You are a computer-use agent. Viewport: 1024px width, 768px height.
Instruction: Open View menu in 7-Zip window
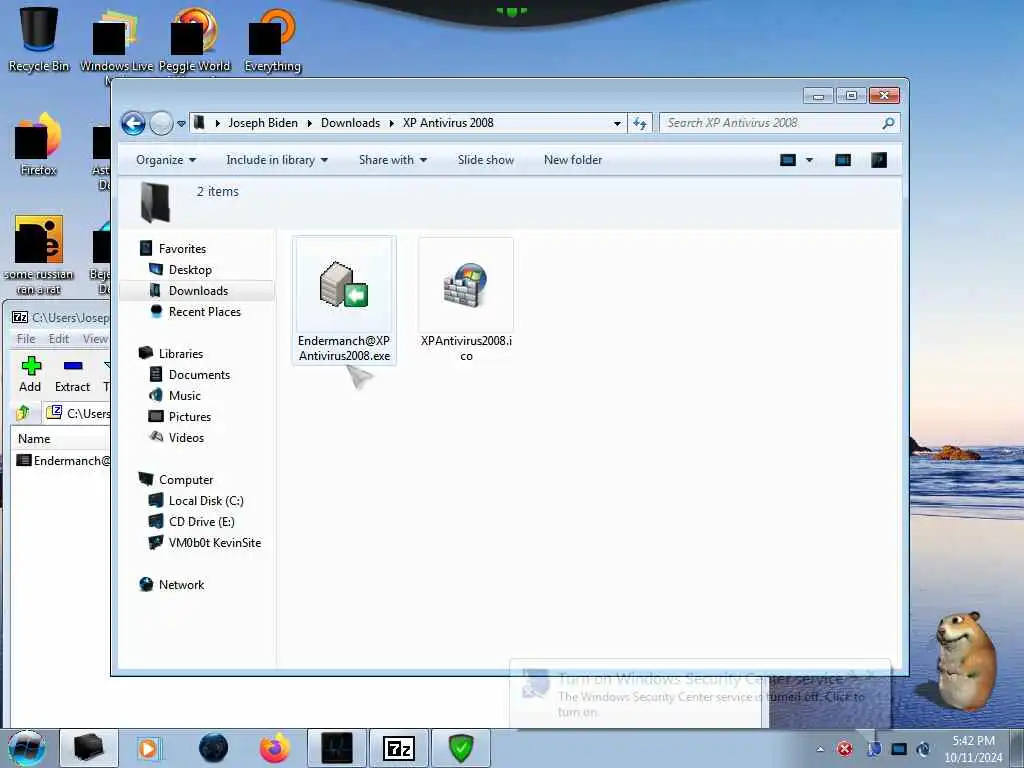95,338
